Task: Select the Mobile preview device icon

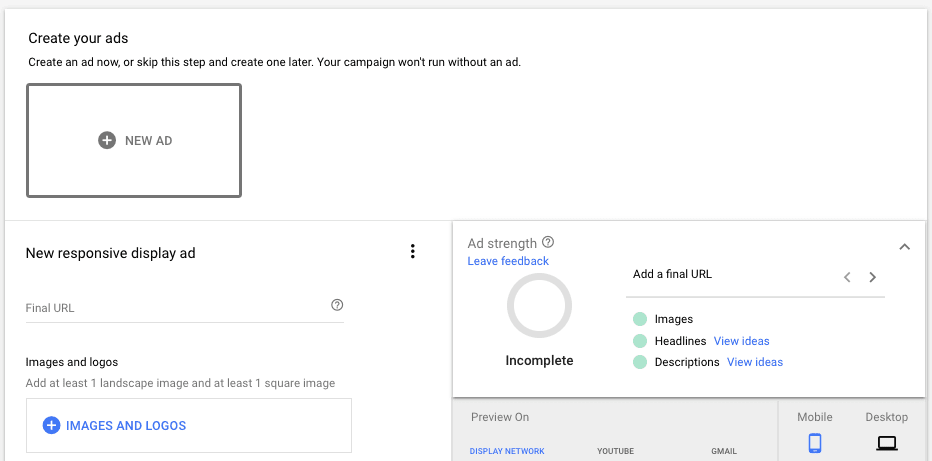Action: [x=815, y=443]
